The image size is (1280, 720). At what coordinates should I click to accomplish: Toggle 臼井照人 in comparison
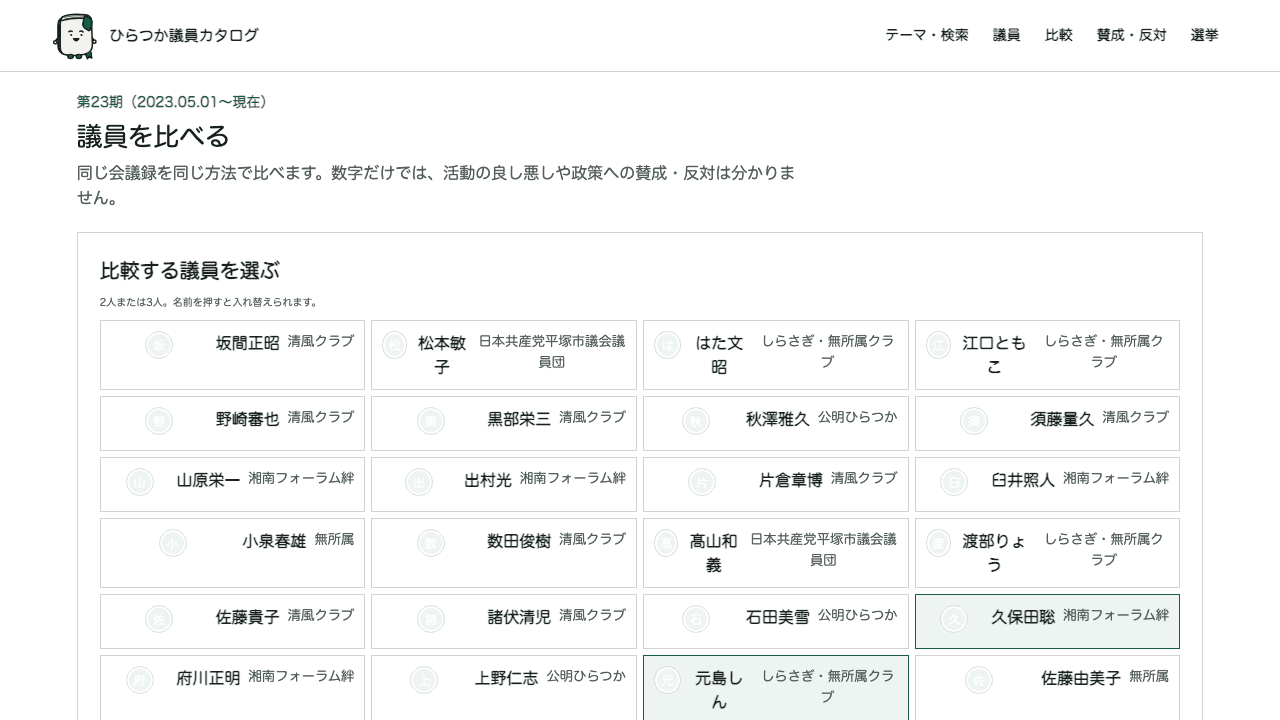coord(1047,485)
